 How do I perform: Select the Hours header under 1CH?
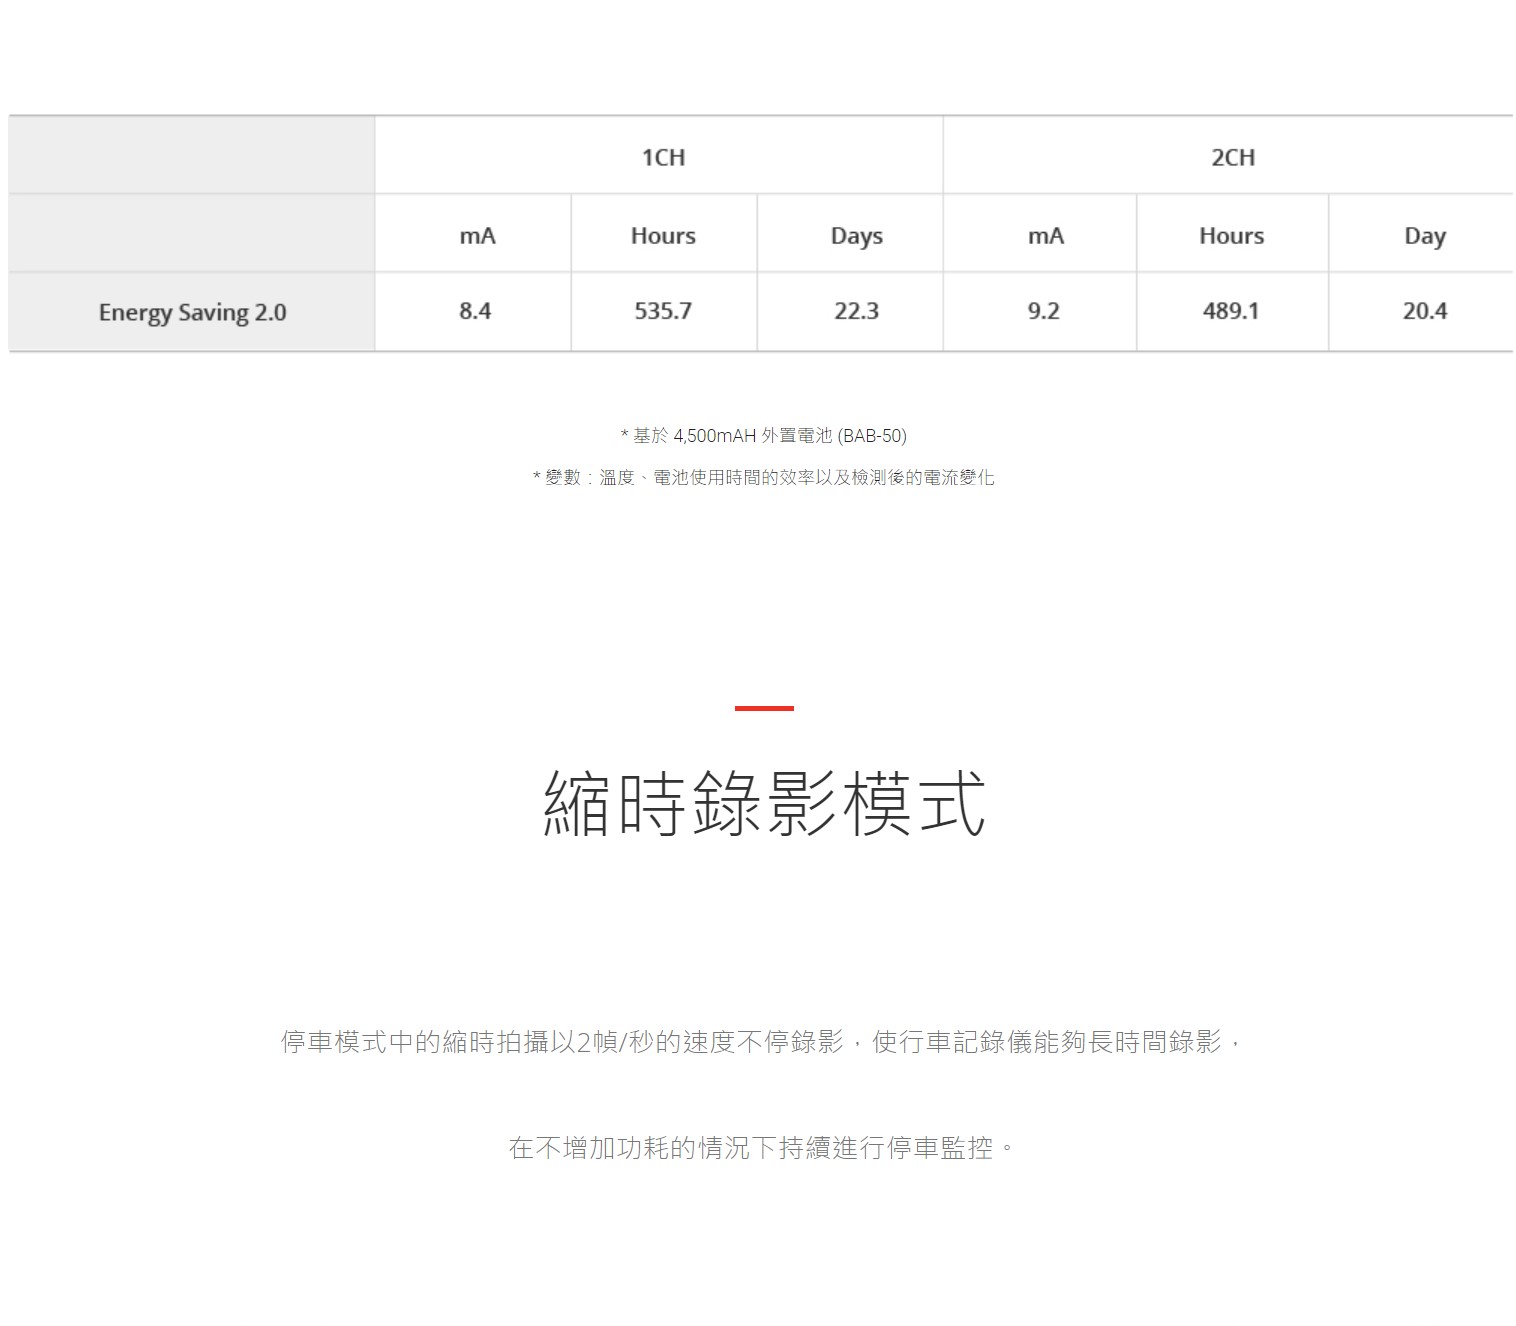(x=663, y=236)
